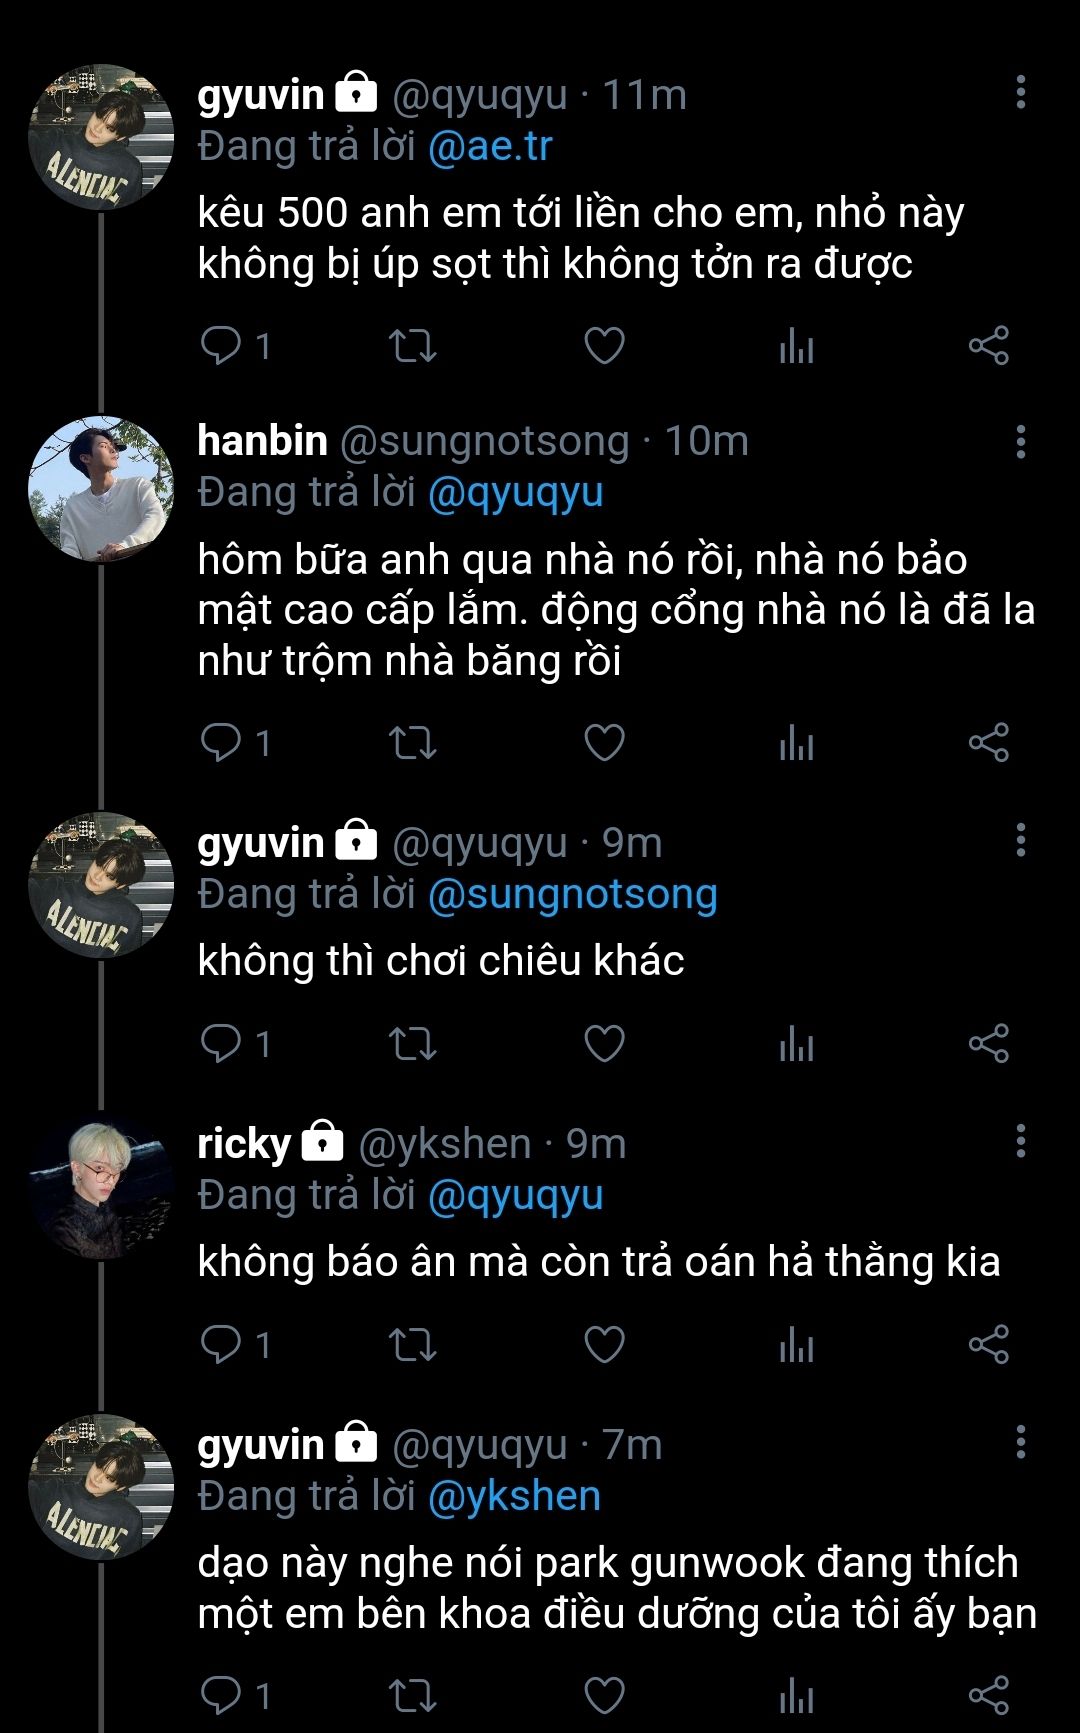Open more options on gyuvin's 11m tweet

(1020, 92)
